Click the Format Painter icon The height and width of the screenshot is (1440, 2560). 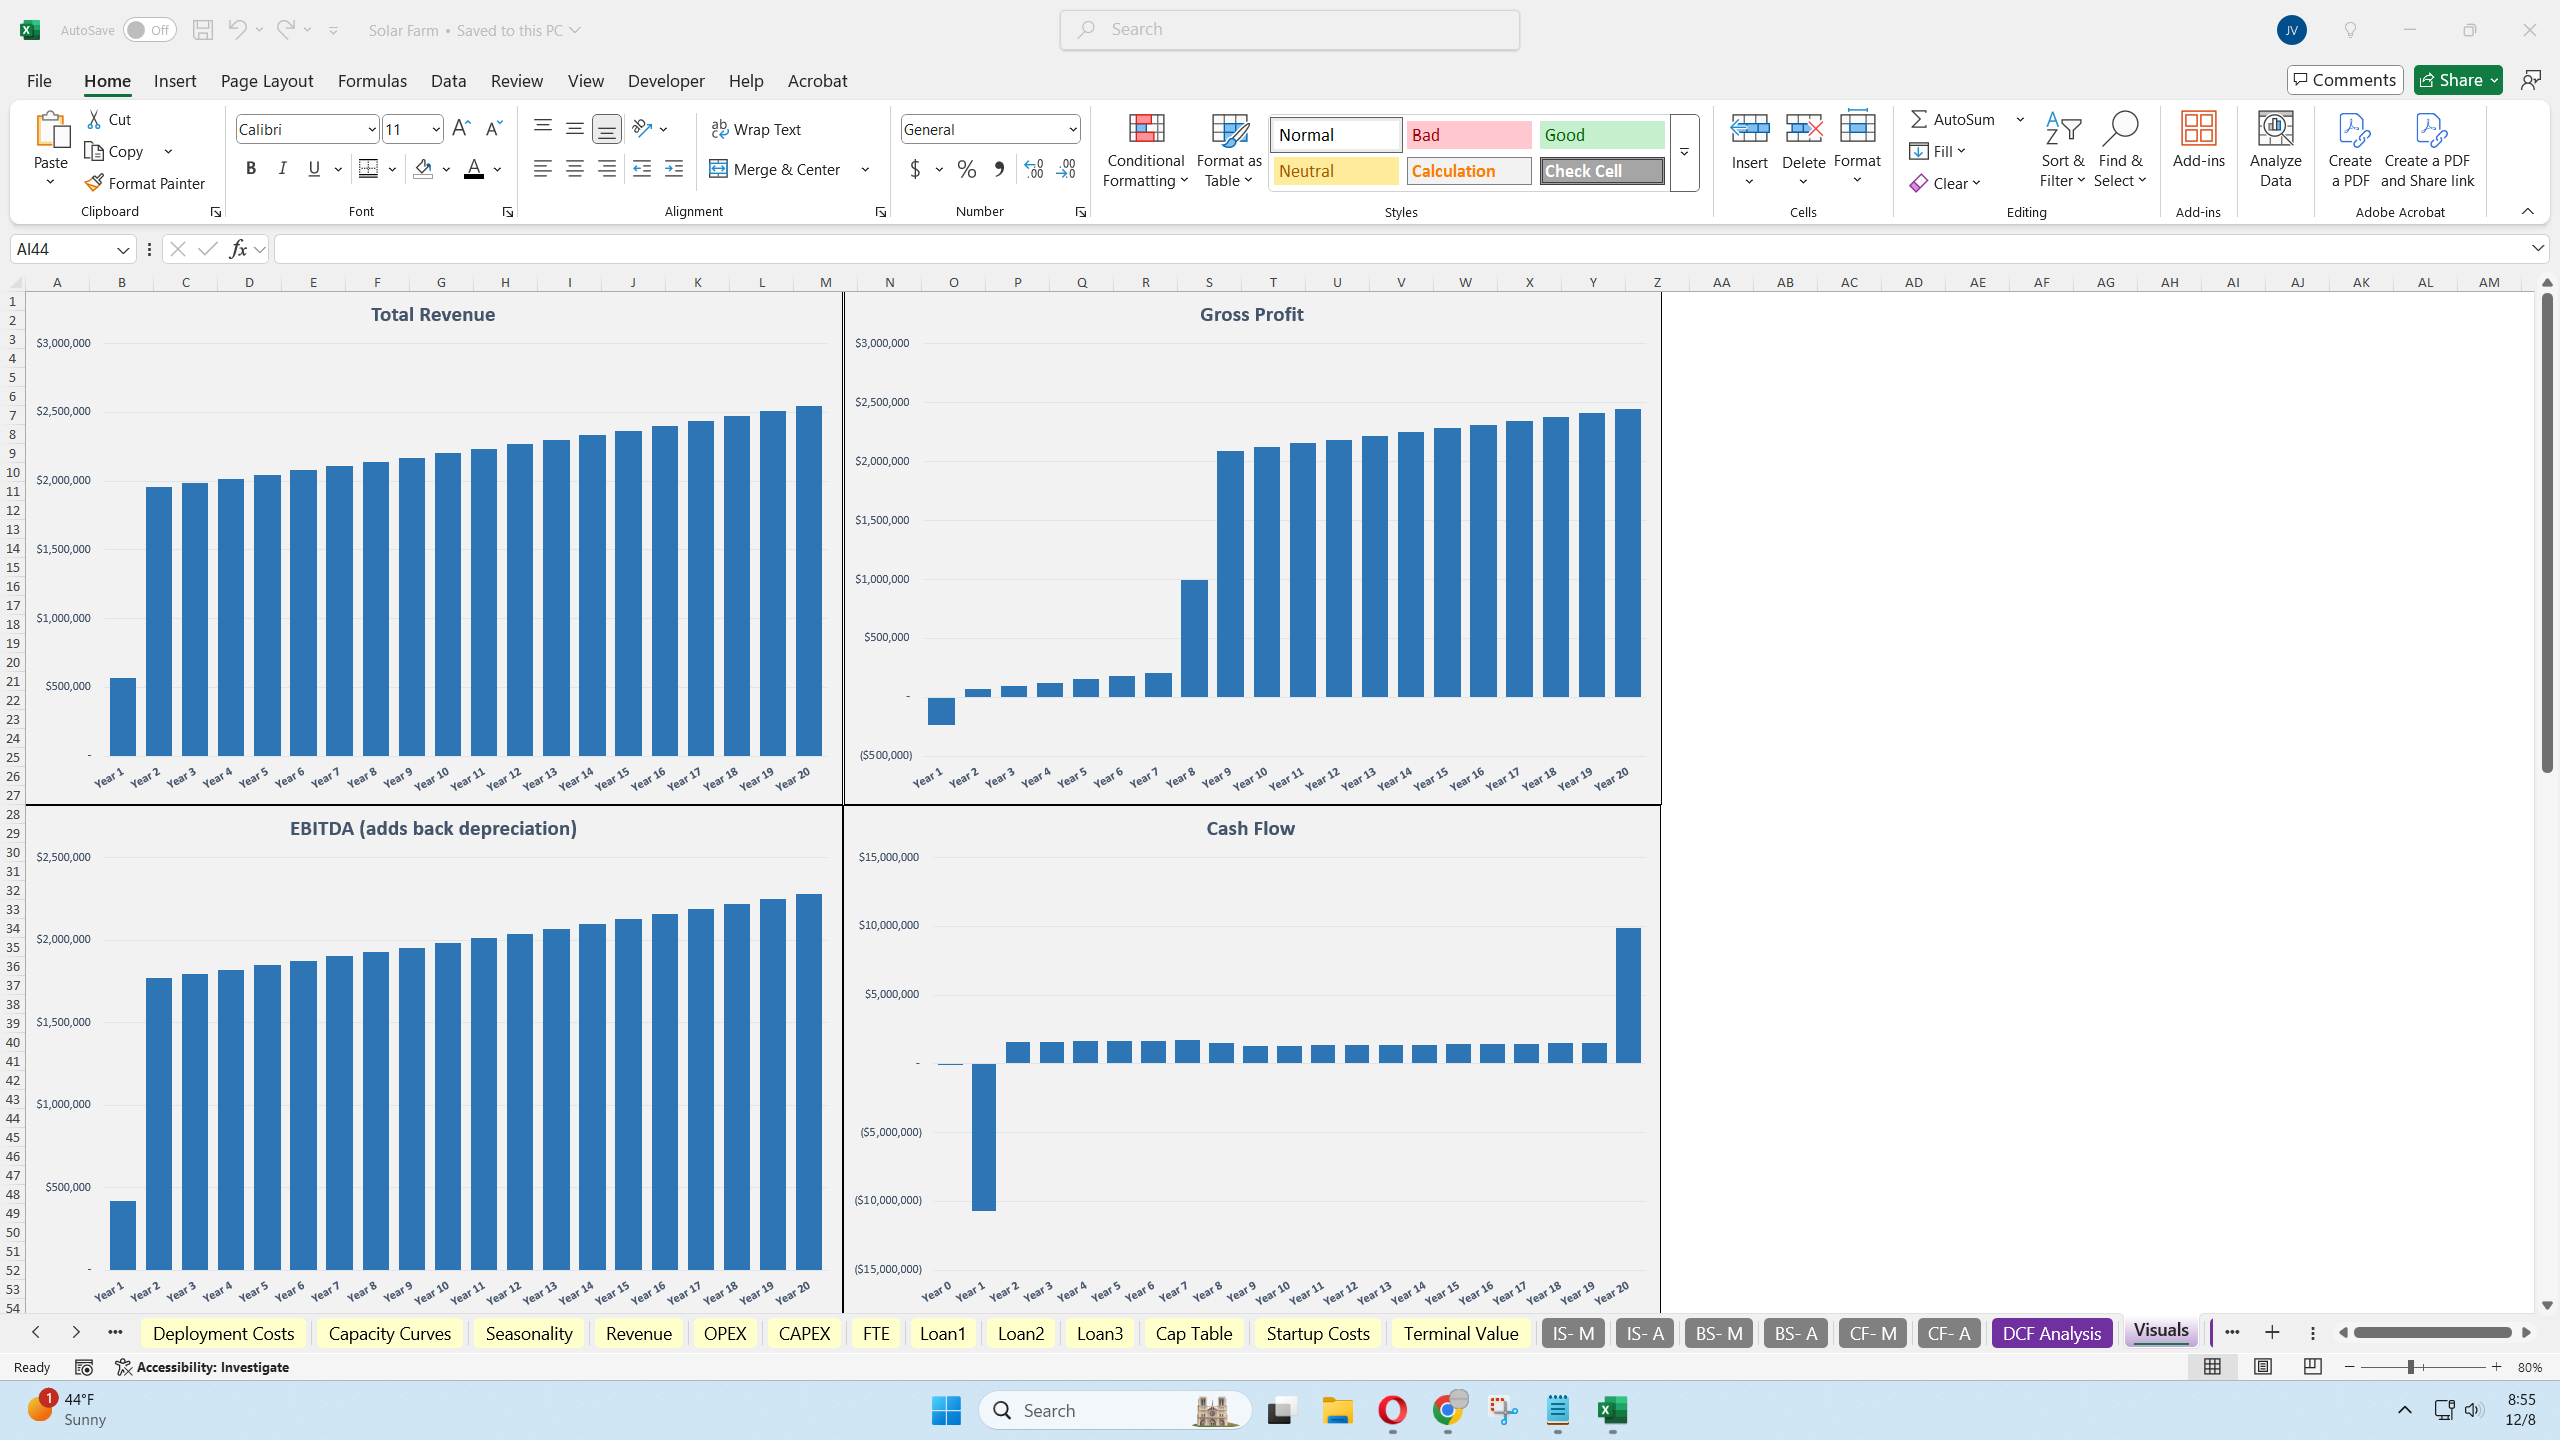94,183
